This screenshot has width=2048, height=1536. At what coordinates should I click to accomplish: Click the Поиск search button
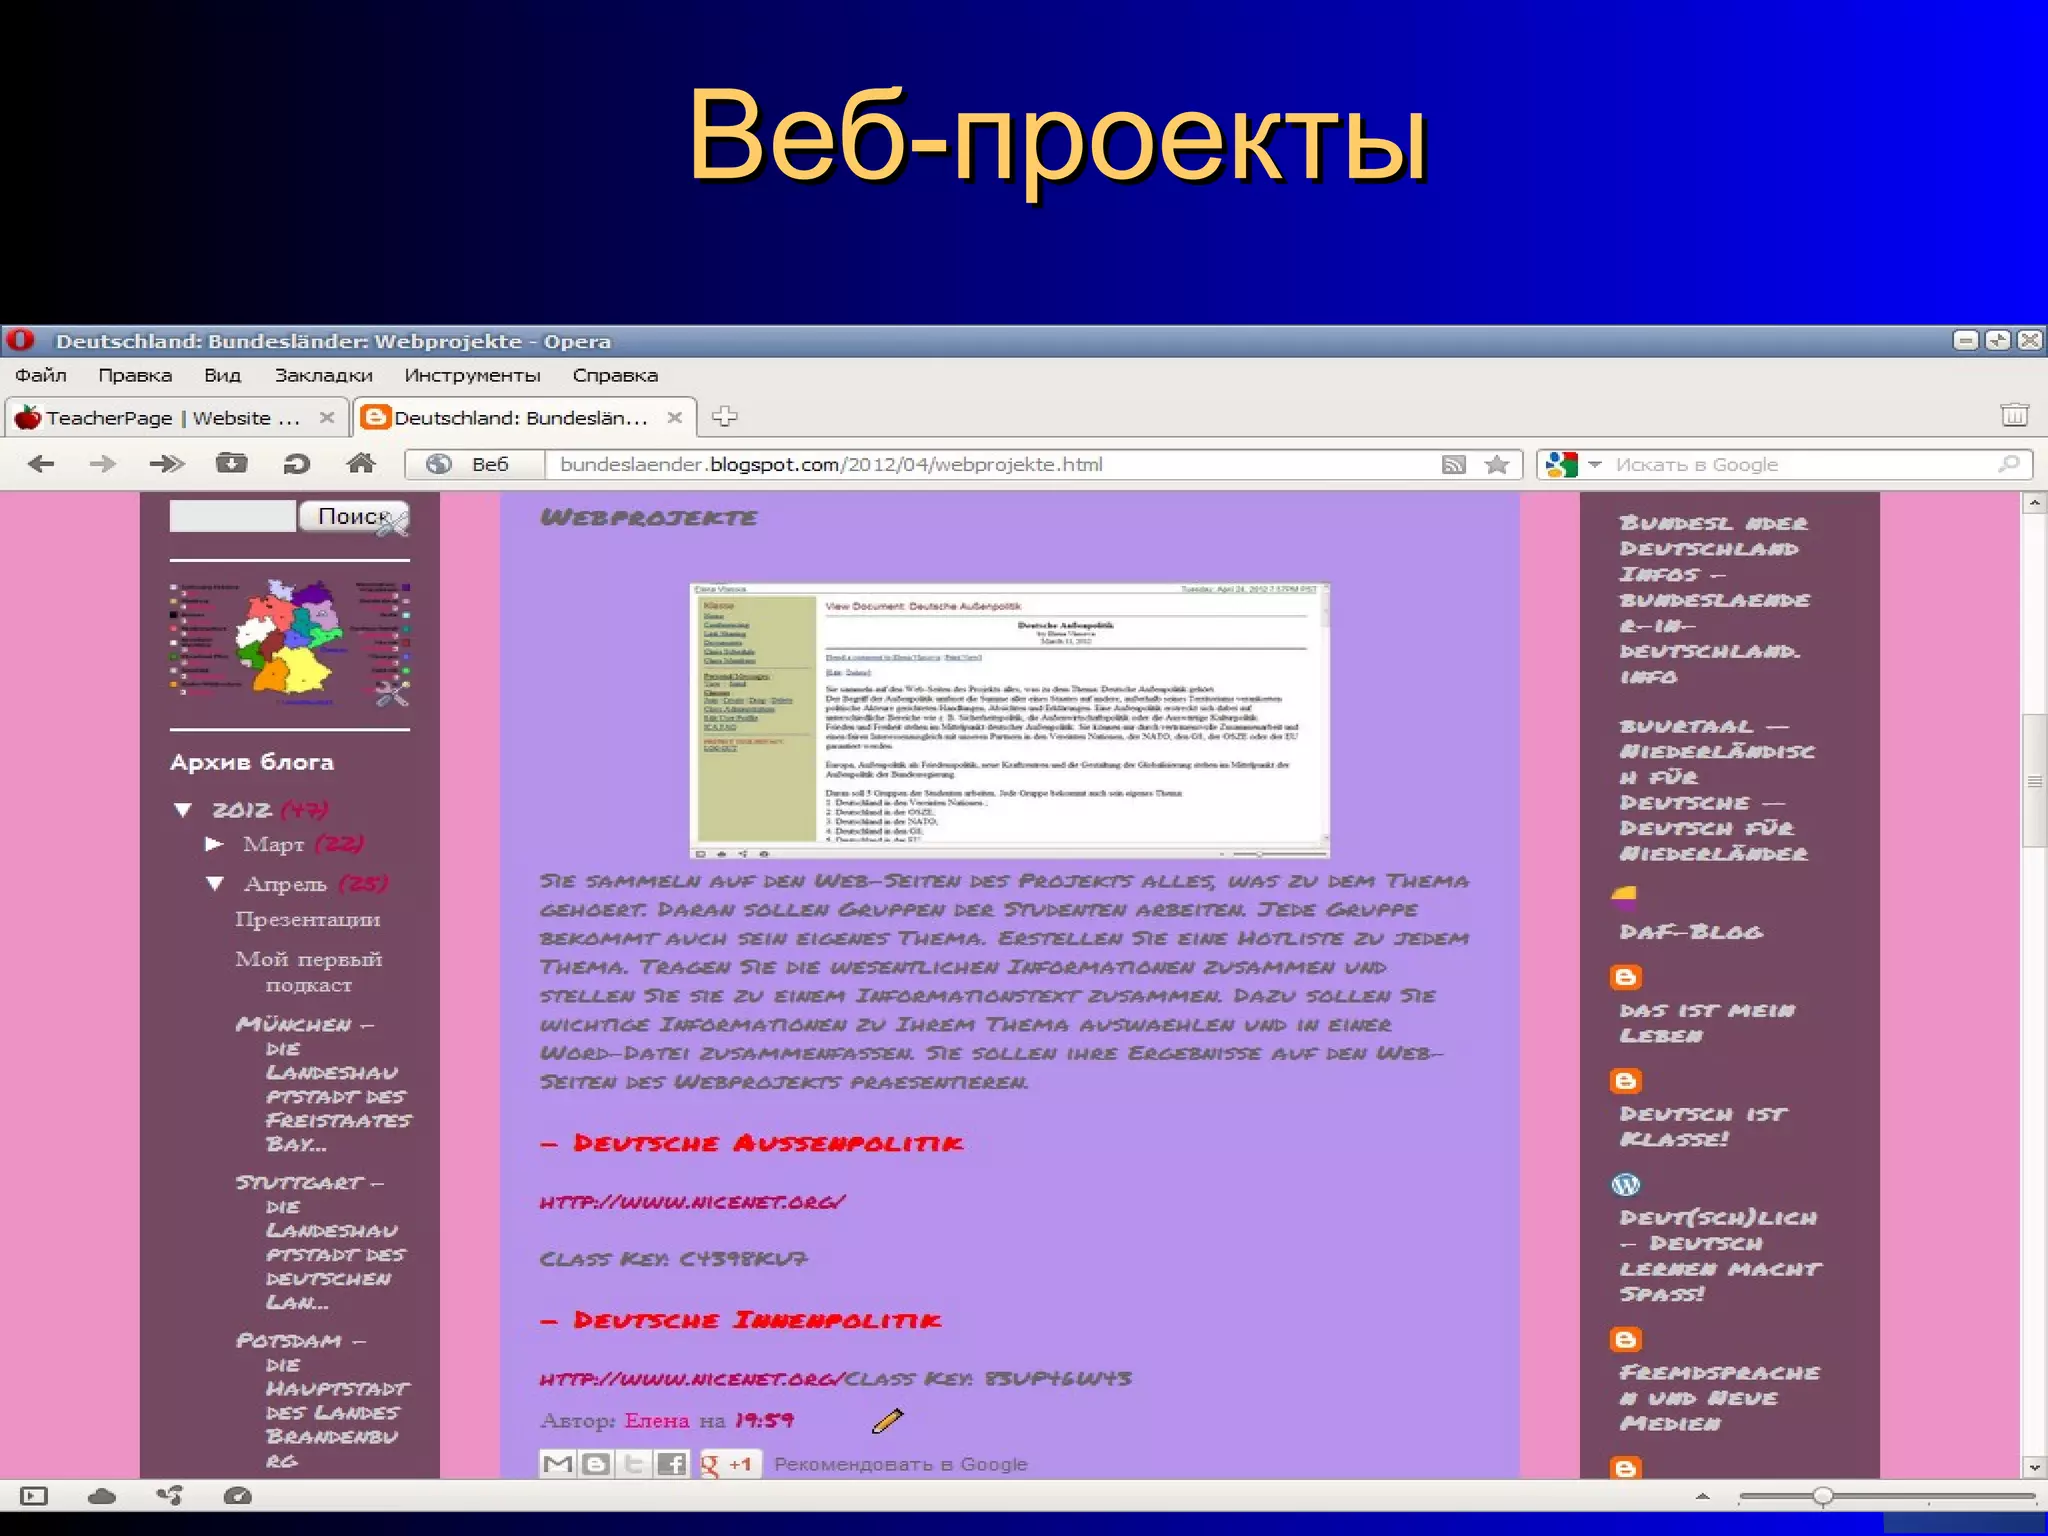pos(353,516)
